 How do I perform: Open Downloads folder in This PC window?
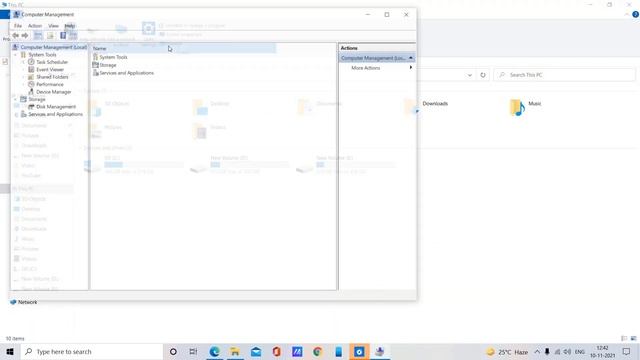[x=435, y=104]
